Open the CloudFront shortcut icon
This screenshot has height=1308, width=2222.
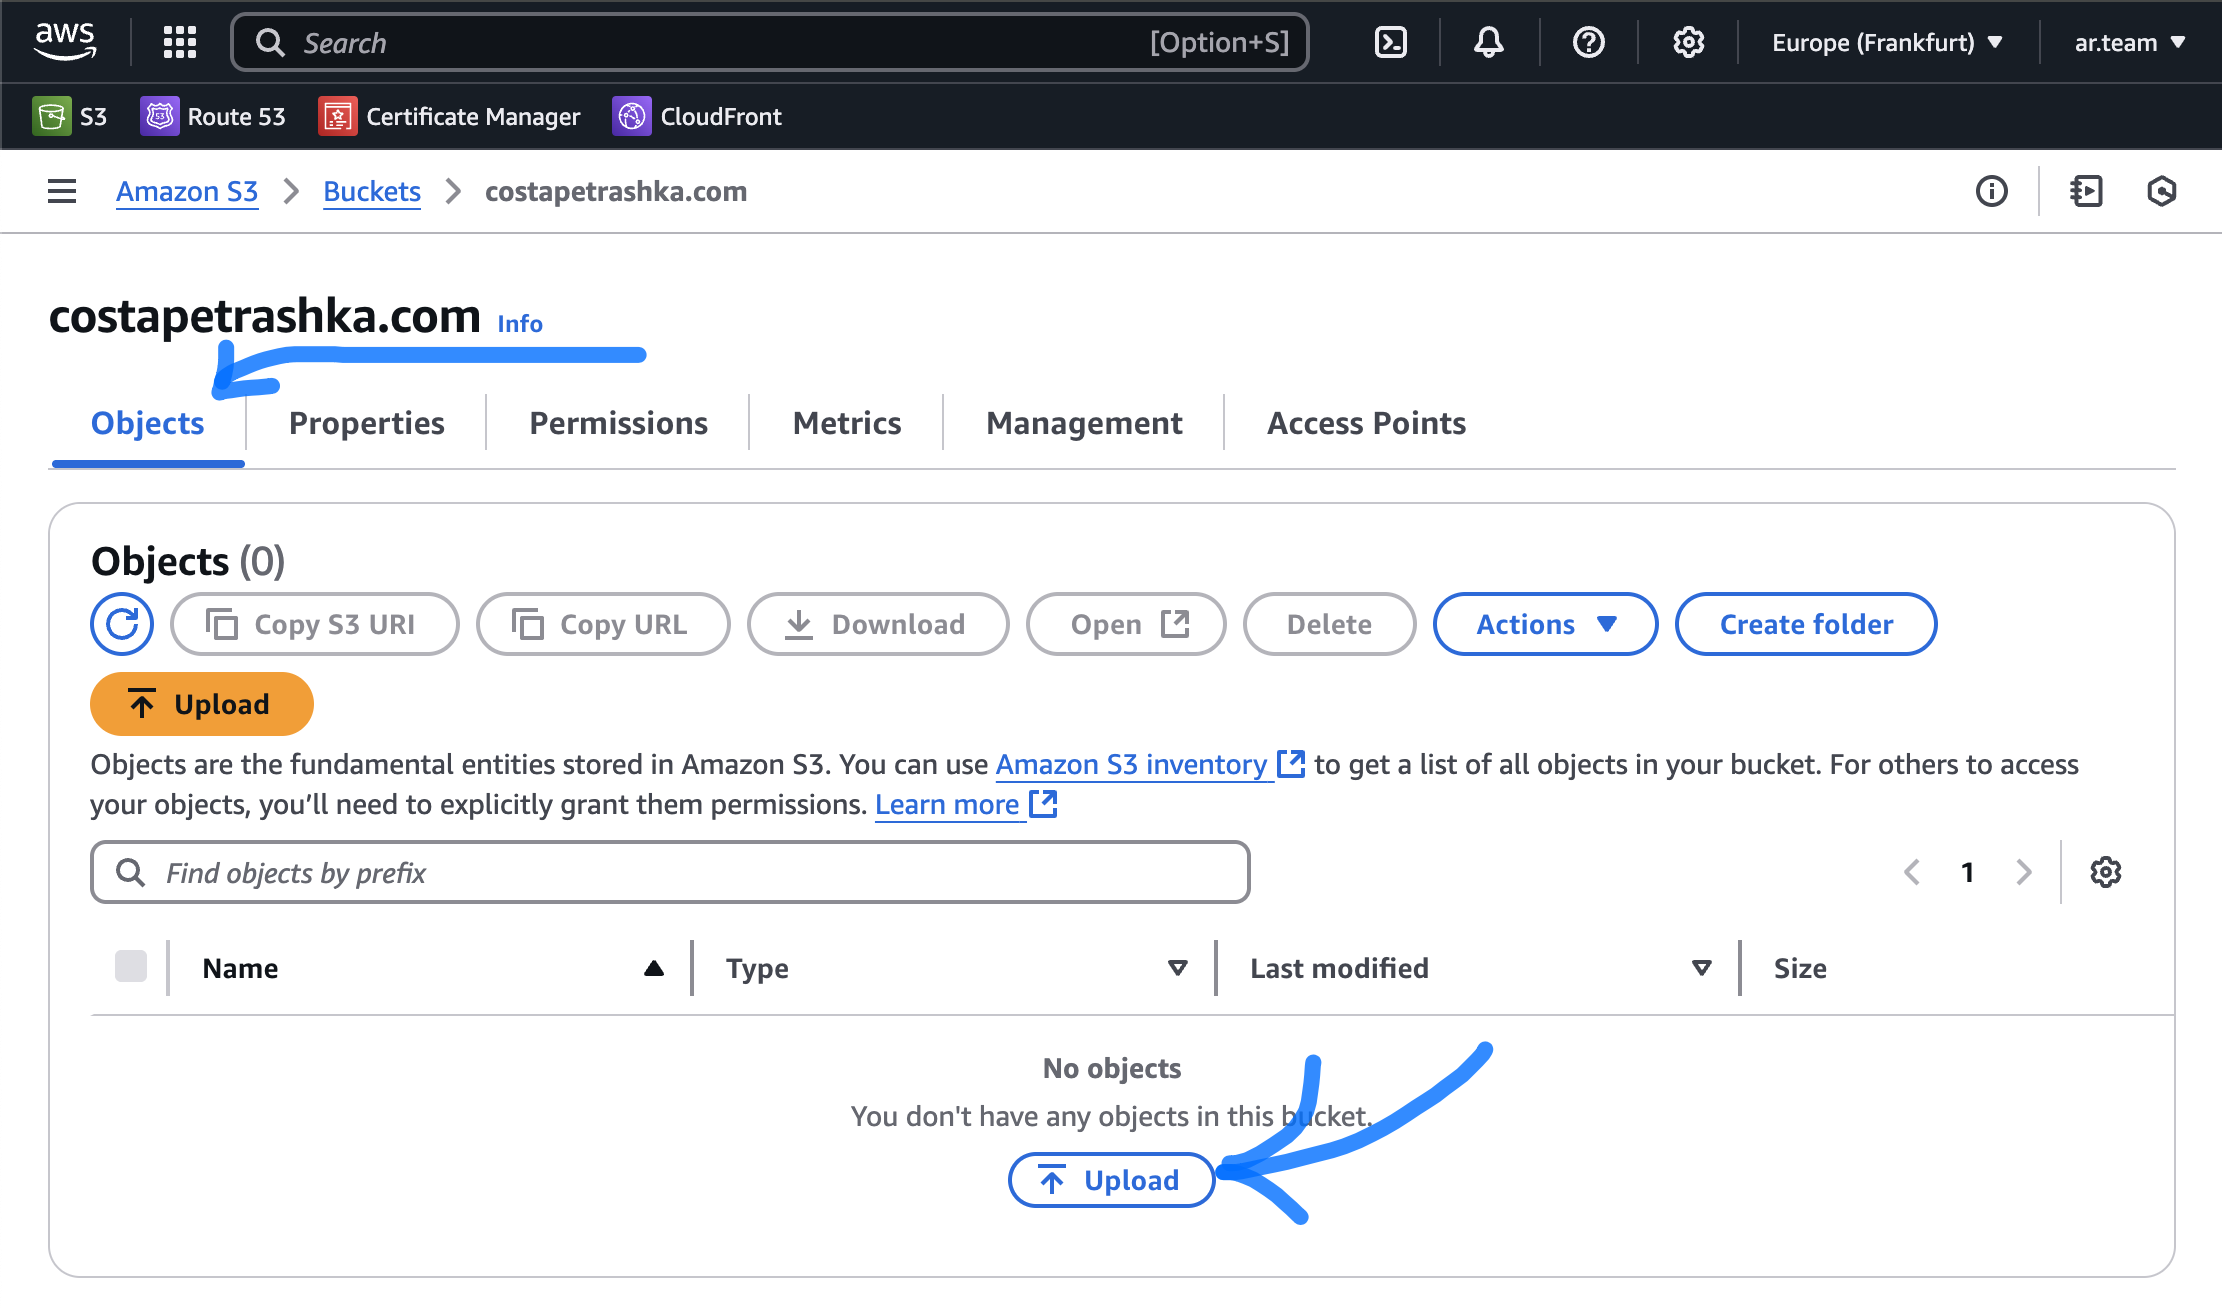(632, 116)
